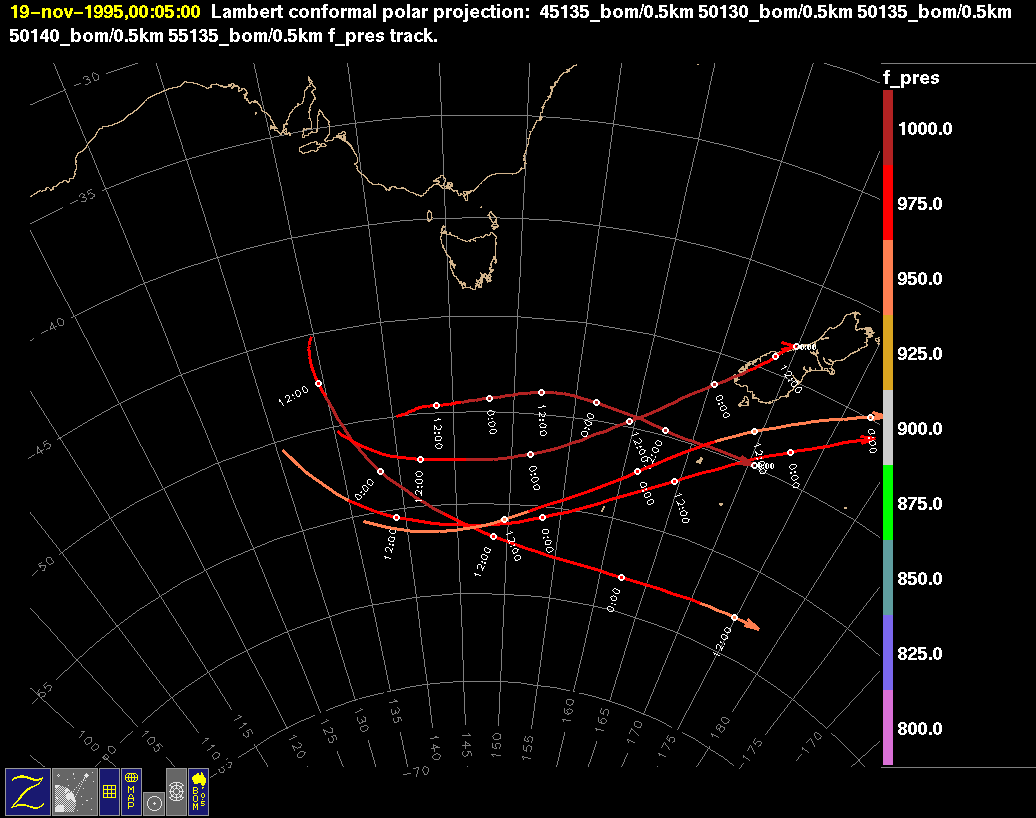Image resolution: width=1036 pixels, height=818 pixels.
Task: Pick the goldenrod segment in the color bar
Action: click(x=887, y=353)
